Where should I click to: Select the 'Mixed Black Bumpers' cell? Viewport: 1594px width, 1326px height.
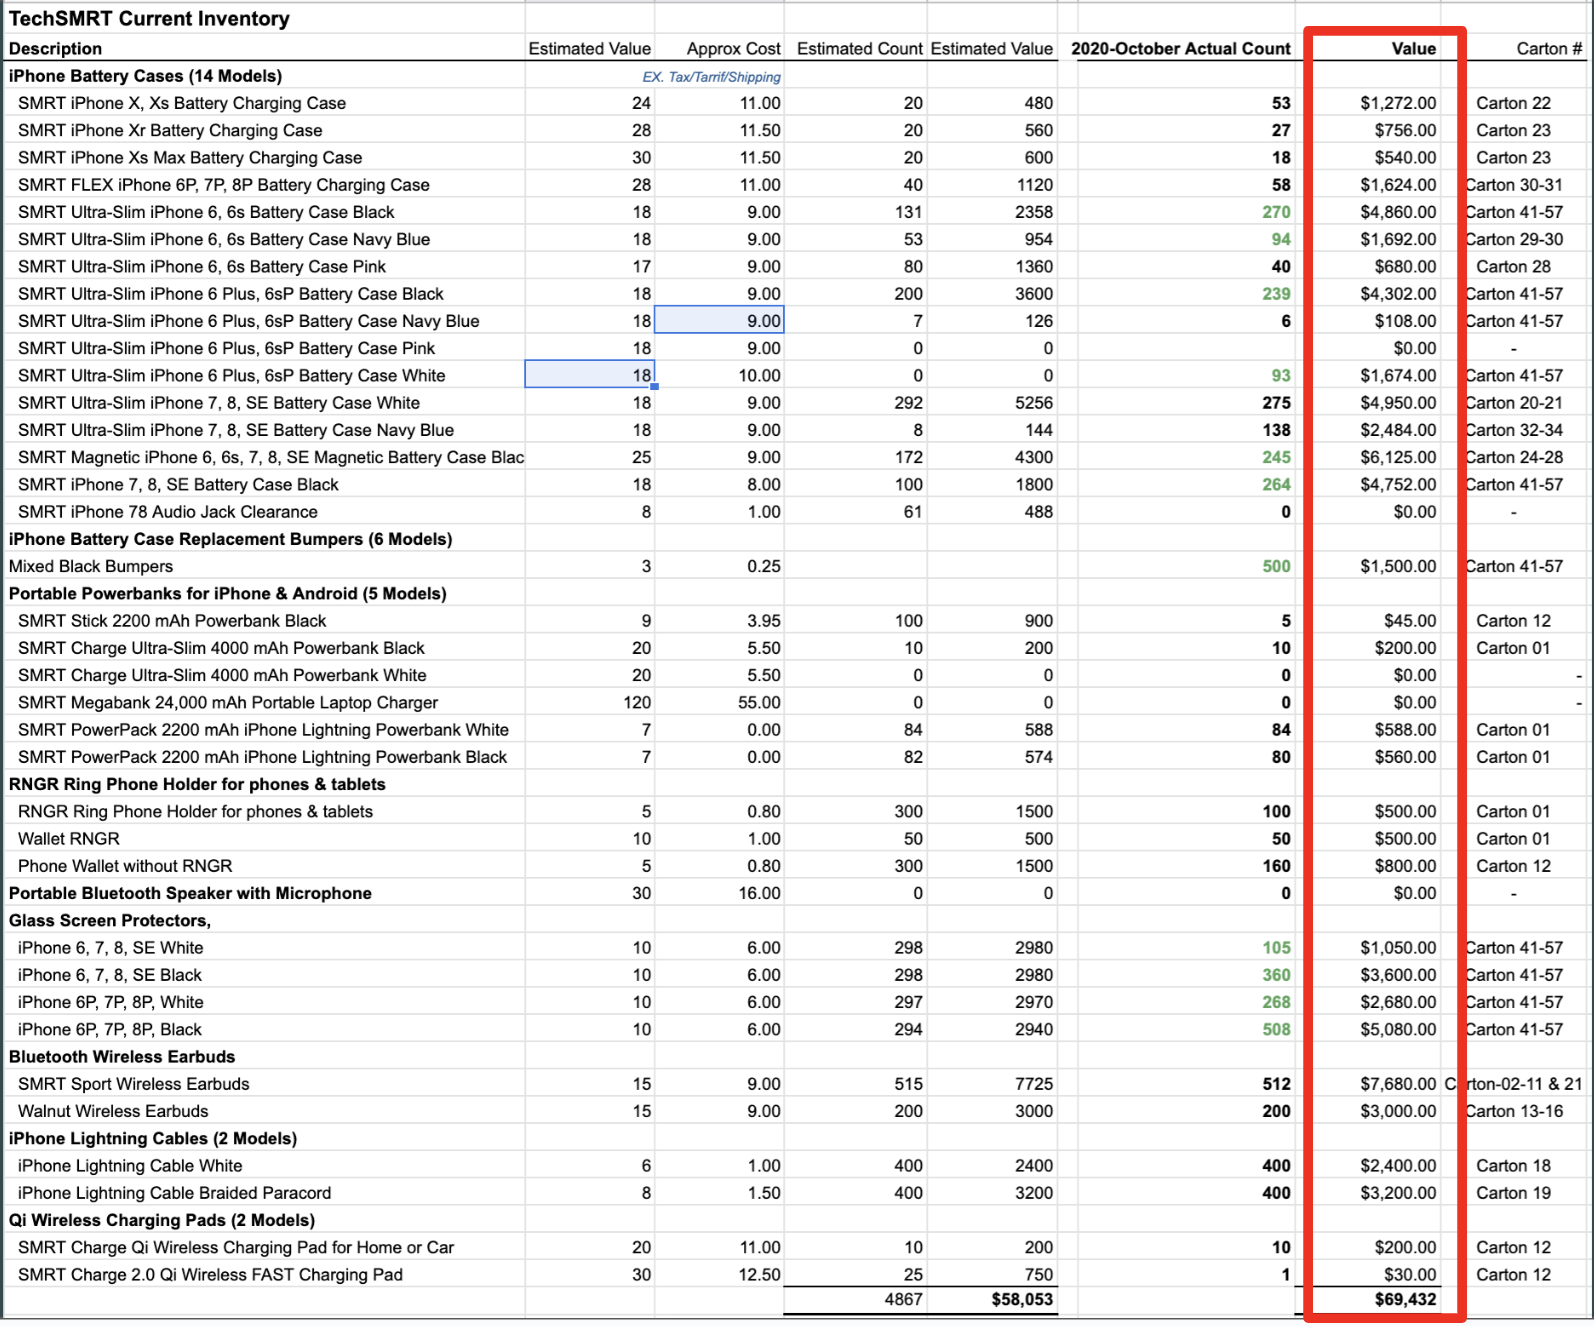(90, 566)
